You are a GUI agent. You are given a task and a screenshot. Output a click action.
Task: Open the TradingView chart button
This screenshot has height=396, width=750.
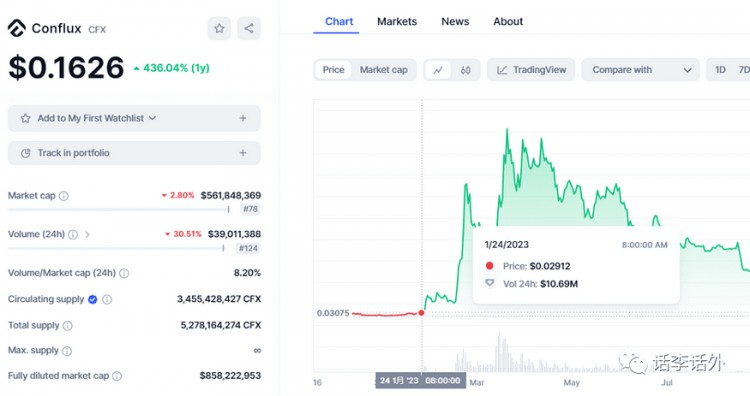click(x=531, y=70)
